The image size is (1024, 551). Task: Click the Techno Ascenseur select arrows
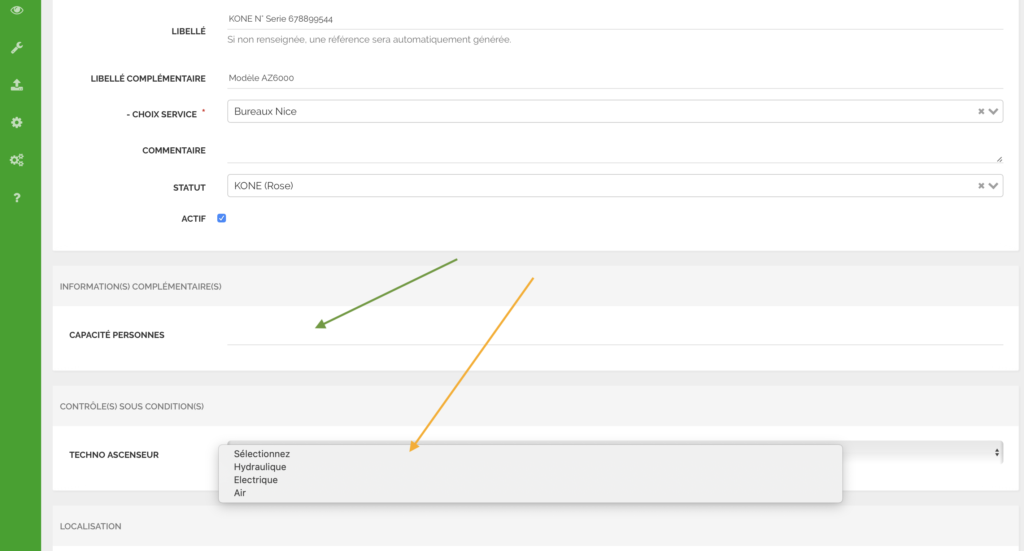(996, 453)
